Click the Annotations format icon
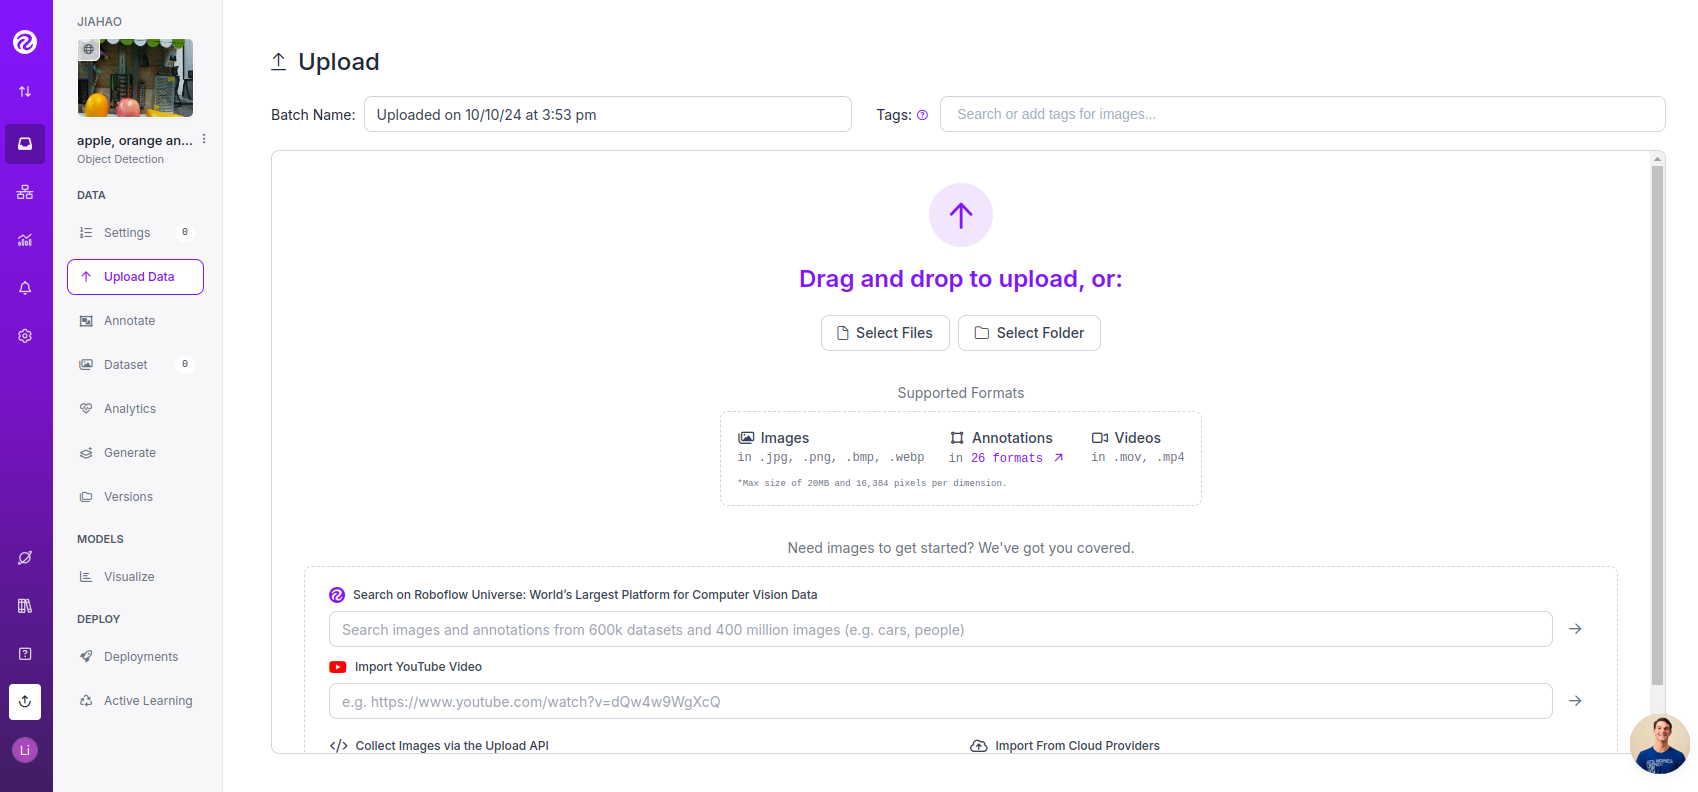This screenshot has width=1698, height=792. tap(957, 438)
